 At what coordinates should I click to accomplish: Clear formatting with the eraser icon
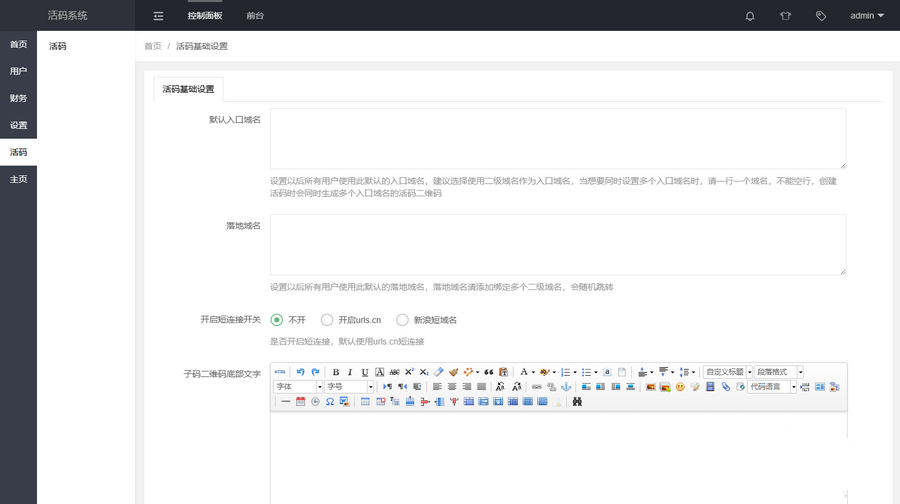pos(439,372)
